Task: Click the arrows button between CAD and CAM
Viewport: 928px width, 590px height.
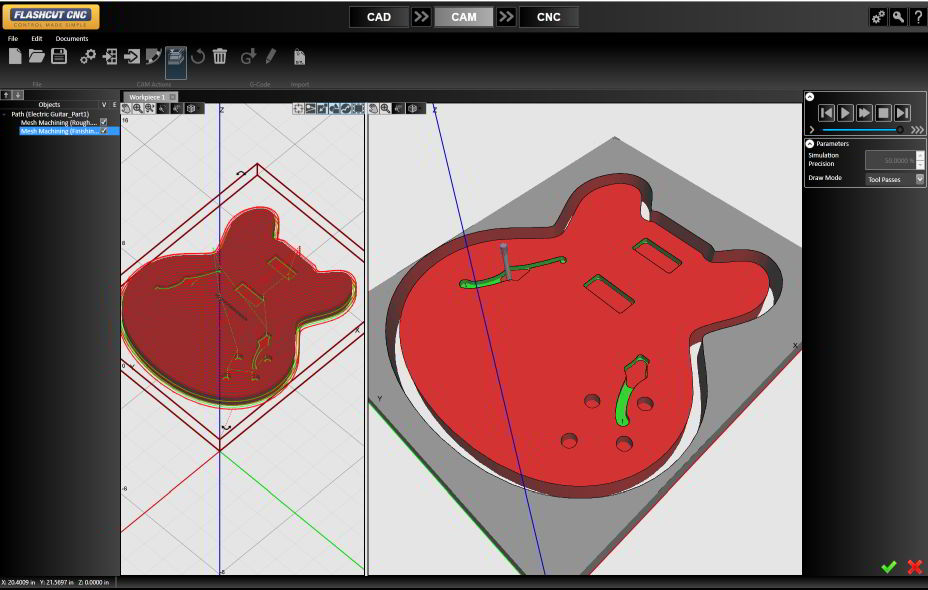Action: [x=421, y=17]
